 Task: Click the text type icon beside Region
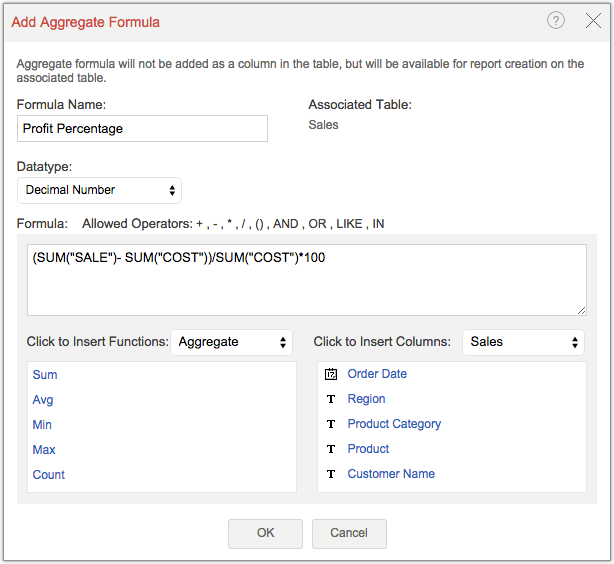pos(331,399)
